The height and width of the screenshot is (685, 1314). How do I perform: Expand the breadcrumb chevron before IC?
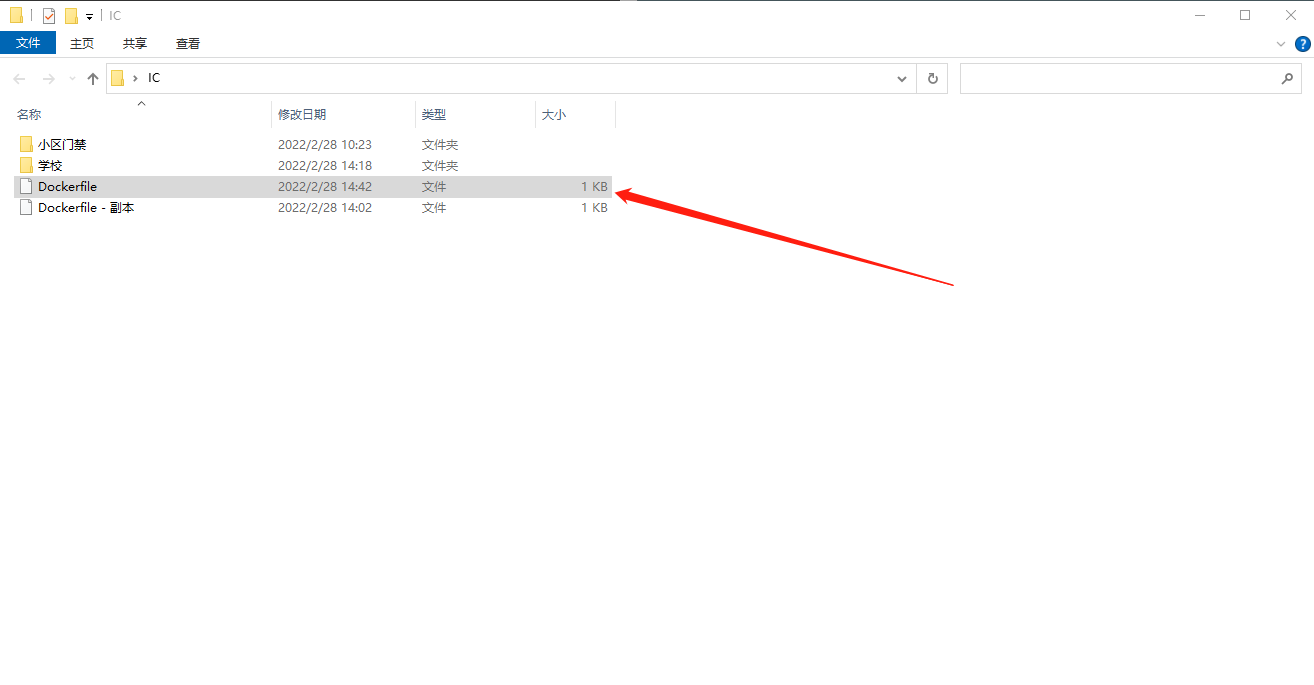click(x=135, y=78)
